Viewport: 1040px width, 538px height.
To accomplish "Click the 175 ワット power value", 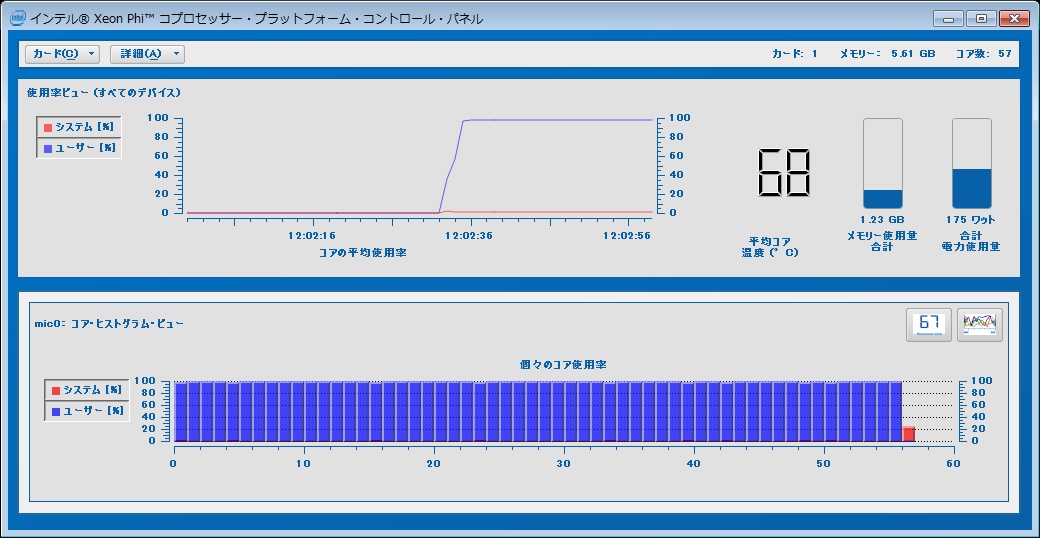I will (971, 220).
